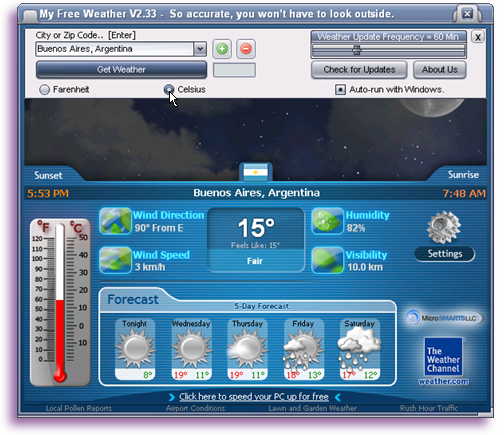Open Lawn and Garden Weather link
504x435 pixels.
(x=313, y=408)
